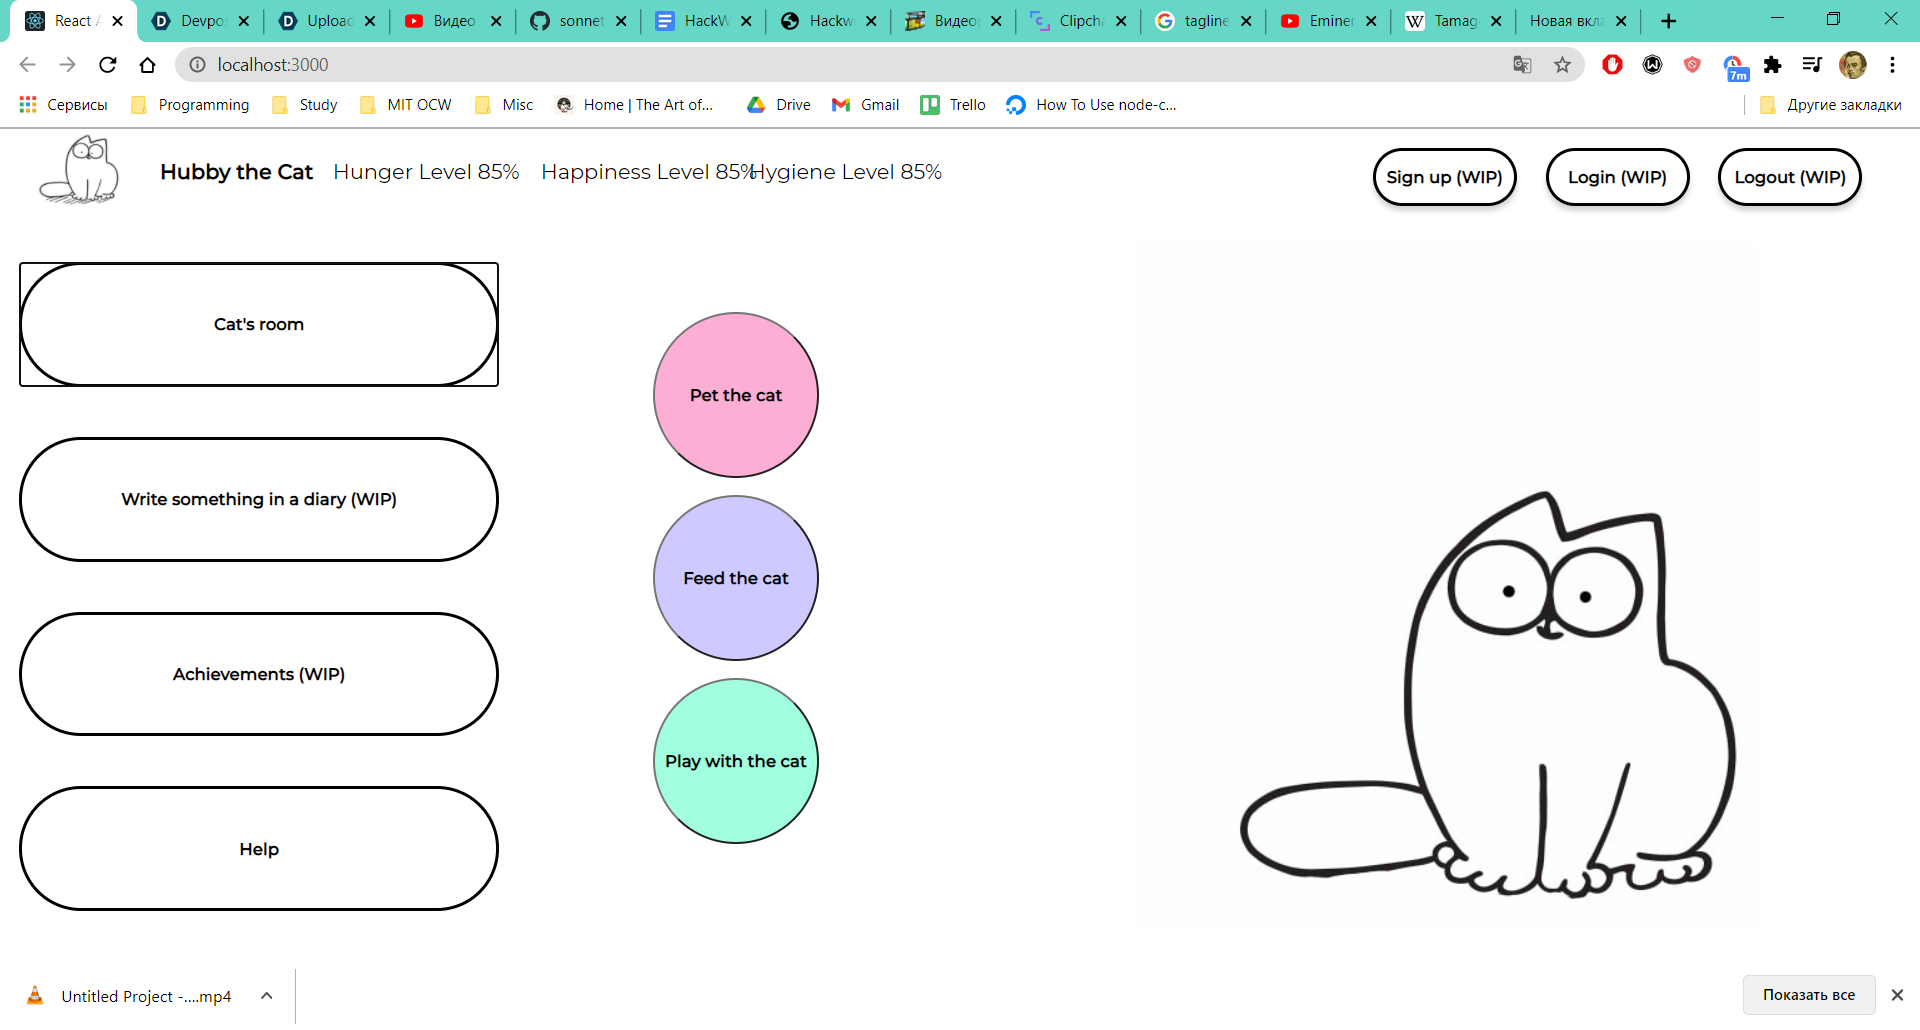Image resolution: width=1920 pixels, height=1030 pixels.
Task: Open Chrome's three-dot menu
Action: pyautogui.click(x=1892, y=65)
